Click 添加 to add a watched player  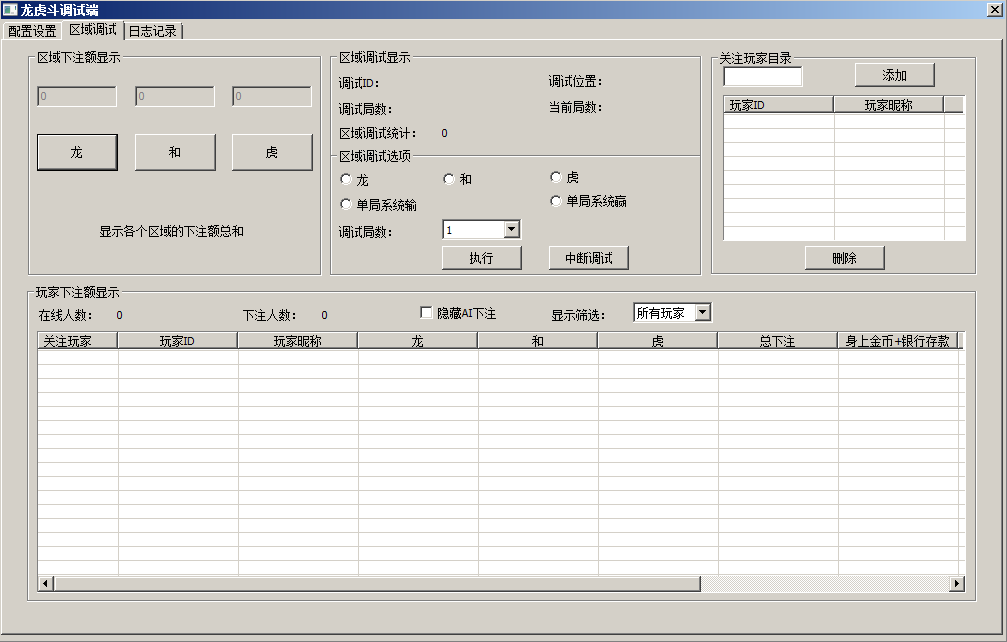pos(894,74)
